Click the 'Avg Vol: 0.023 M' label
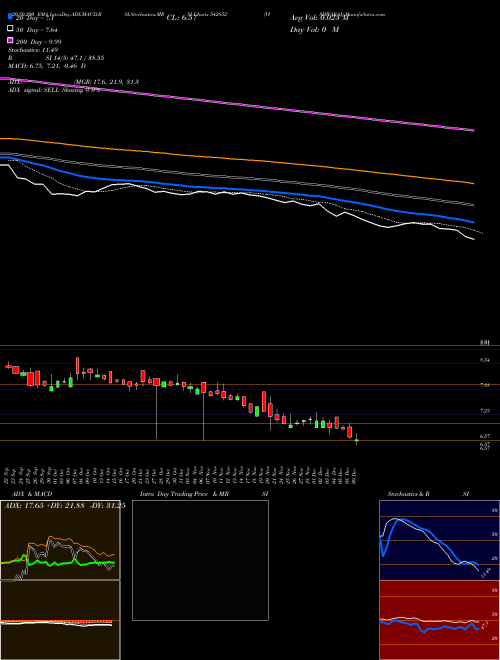 [319, 18]
